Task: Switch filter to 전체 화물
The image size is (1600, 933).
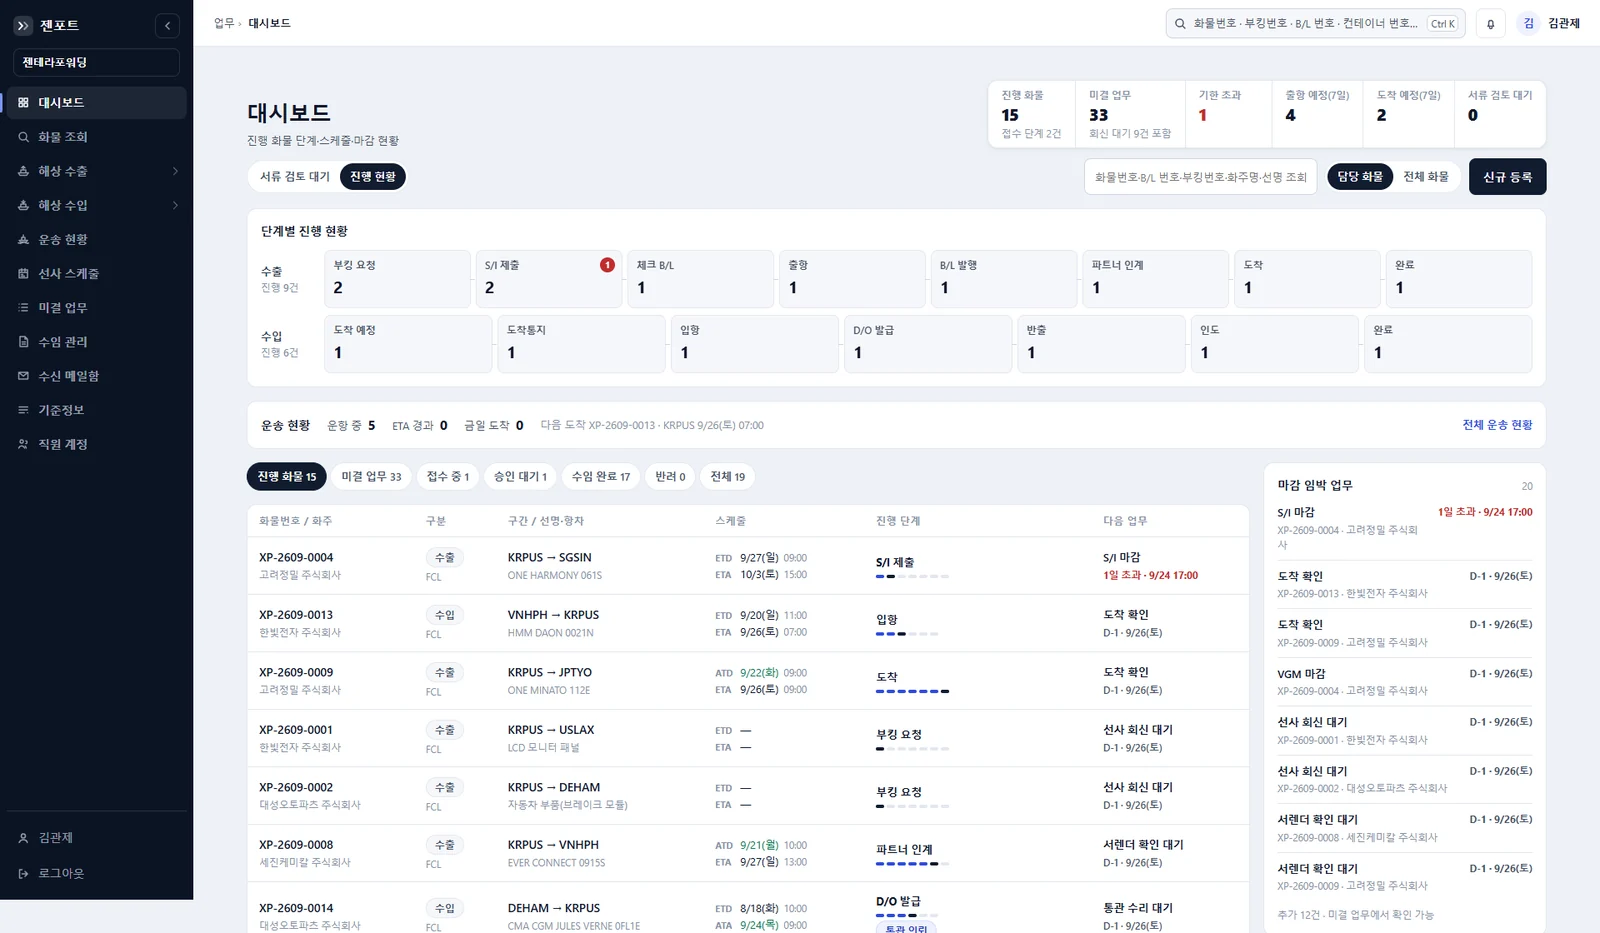Action: tap(1425, 177)
